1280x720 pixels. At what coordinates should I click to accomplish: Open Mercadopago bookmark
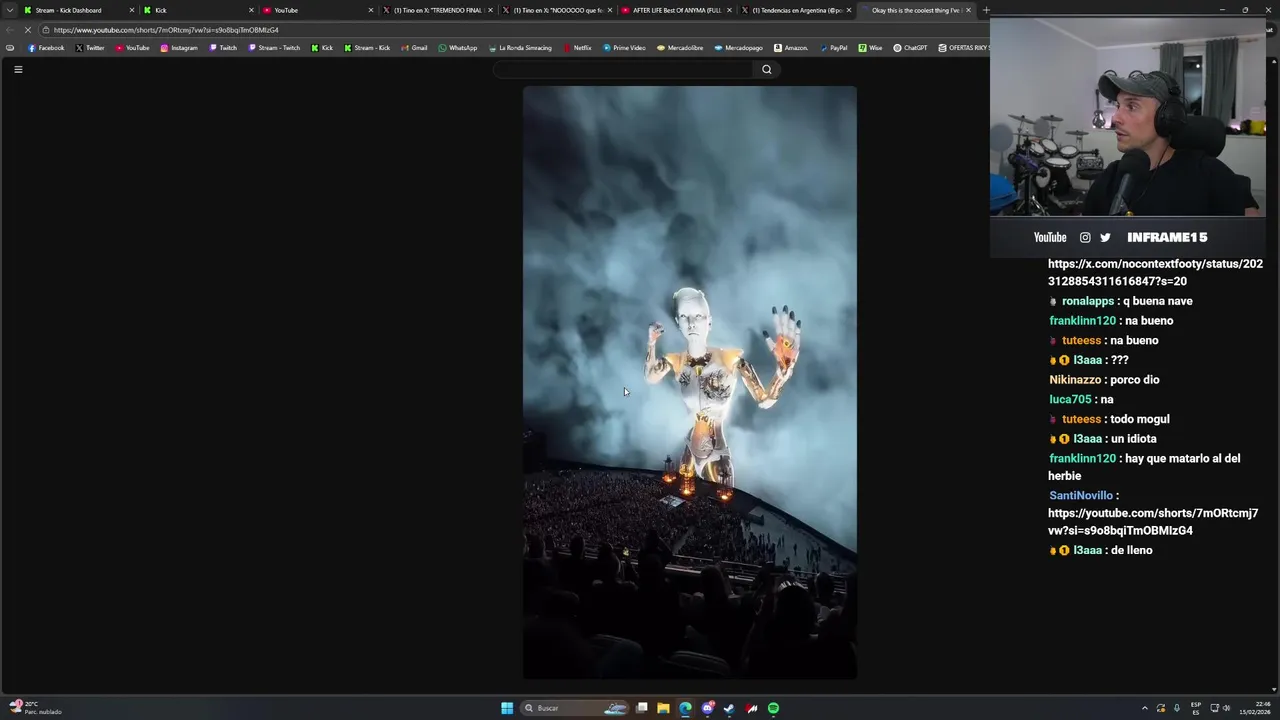(x=738, y=48)
